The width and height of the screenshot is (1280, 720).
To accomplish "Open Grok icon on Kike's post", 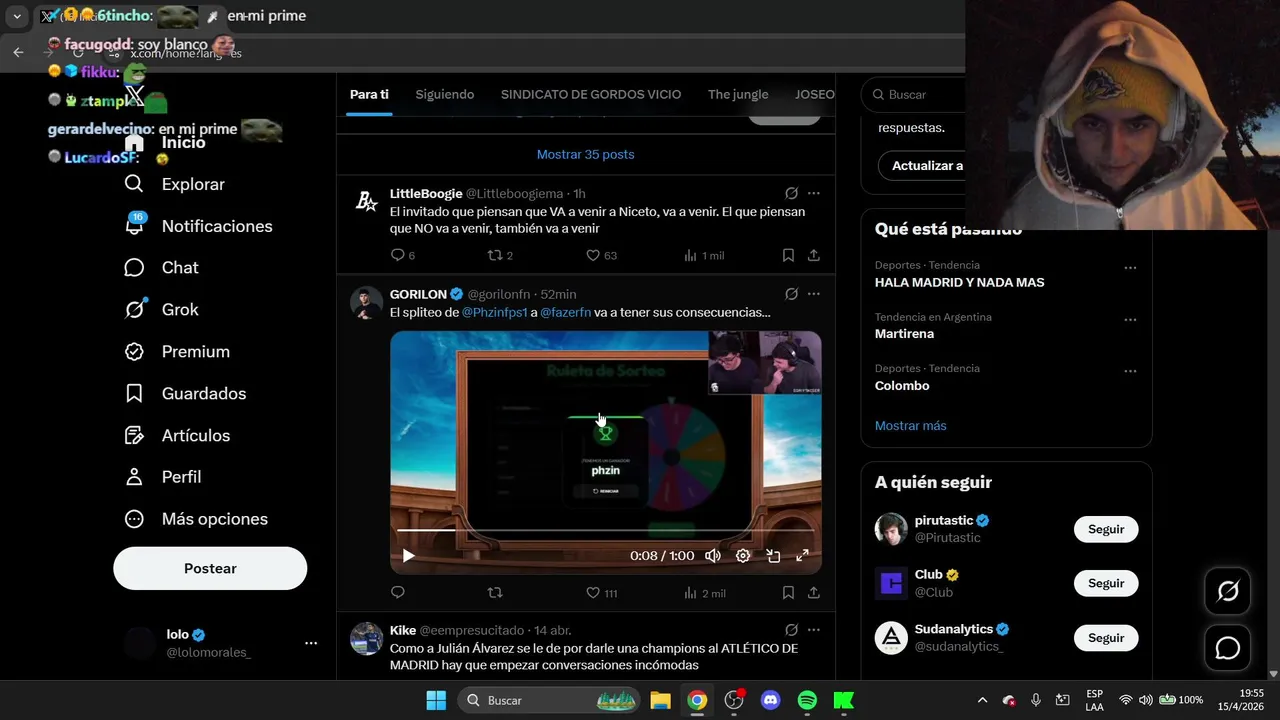I will click(x=791, y=630).
